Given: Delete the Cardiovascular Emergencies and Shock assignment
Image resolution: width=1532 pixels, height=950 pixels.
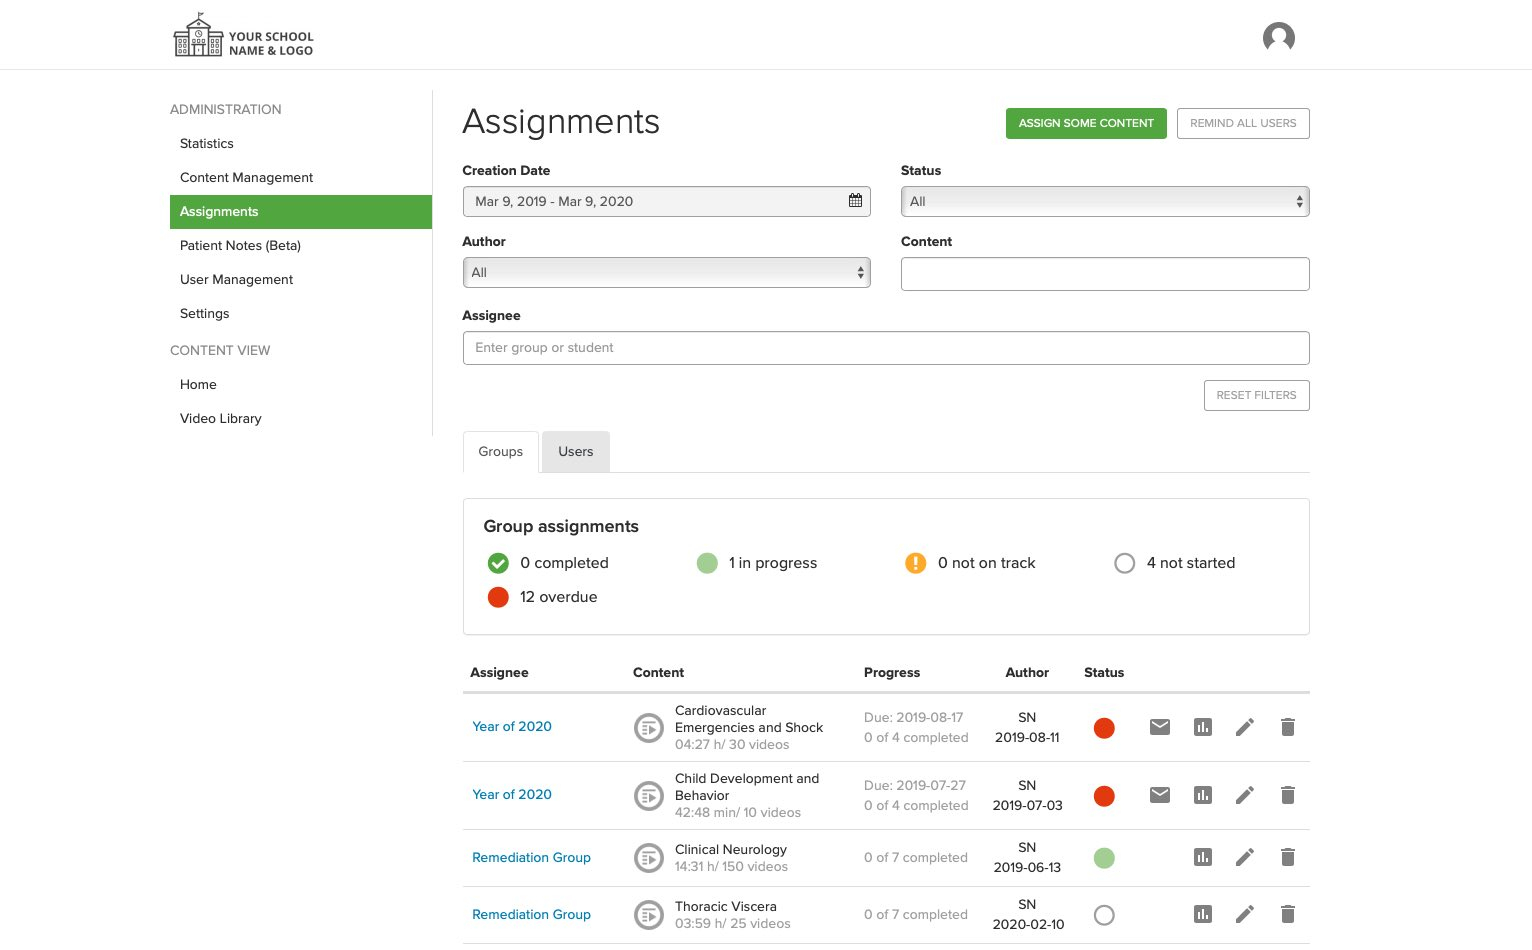Looking at the screenshot, I should pyautogui.click(x=1288, y=727).
